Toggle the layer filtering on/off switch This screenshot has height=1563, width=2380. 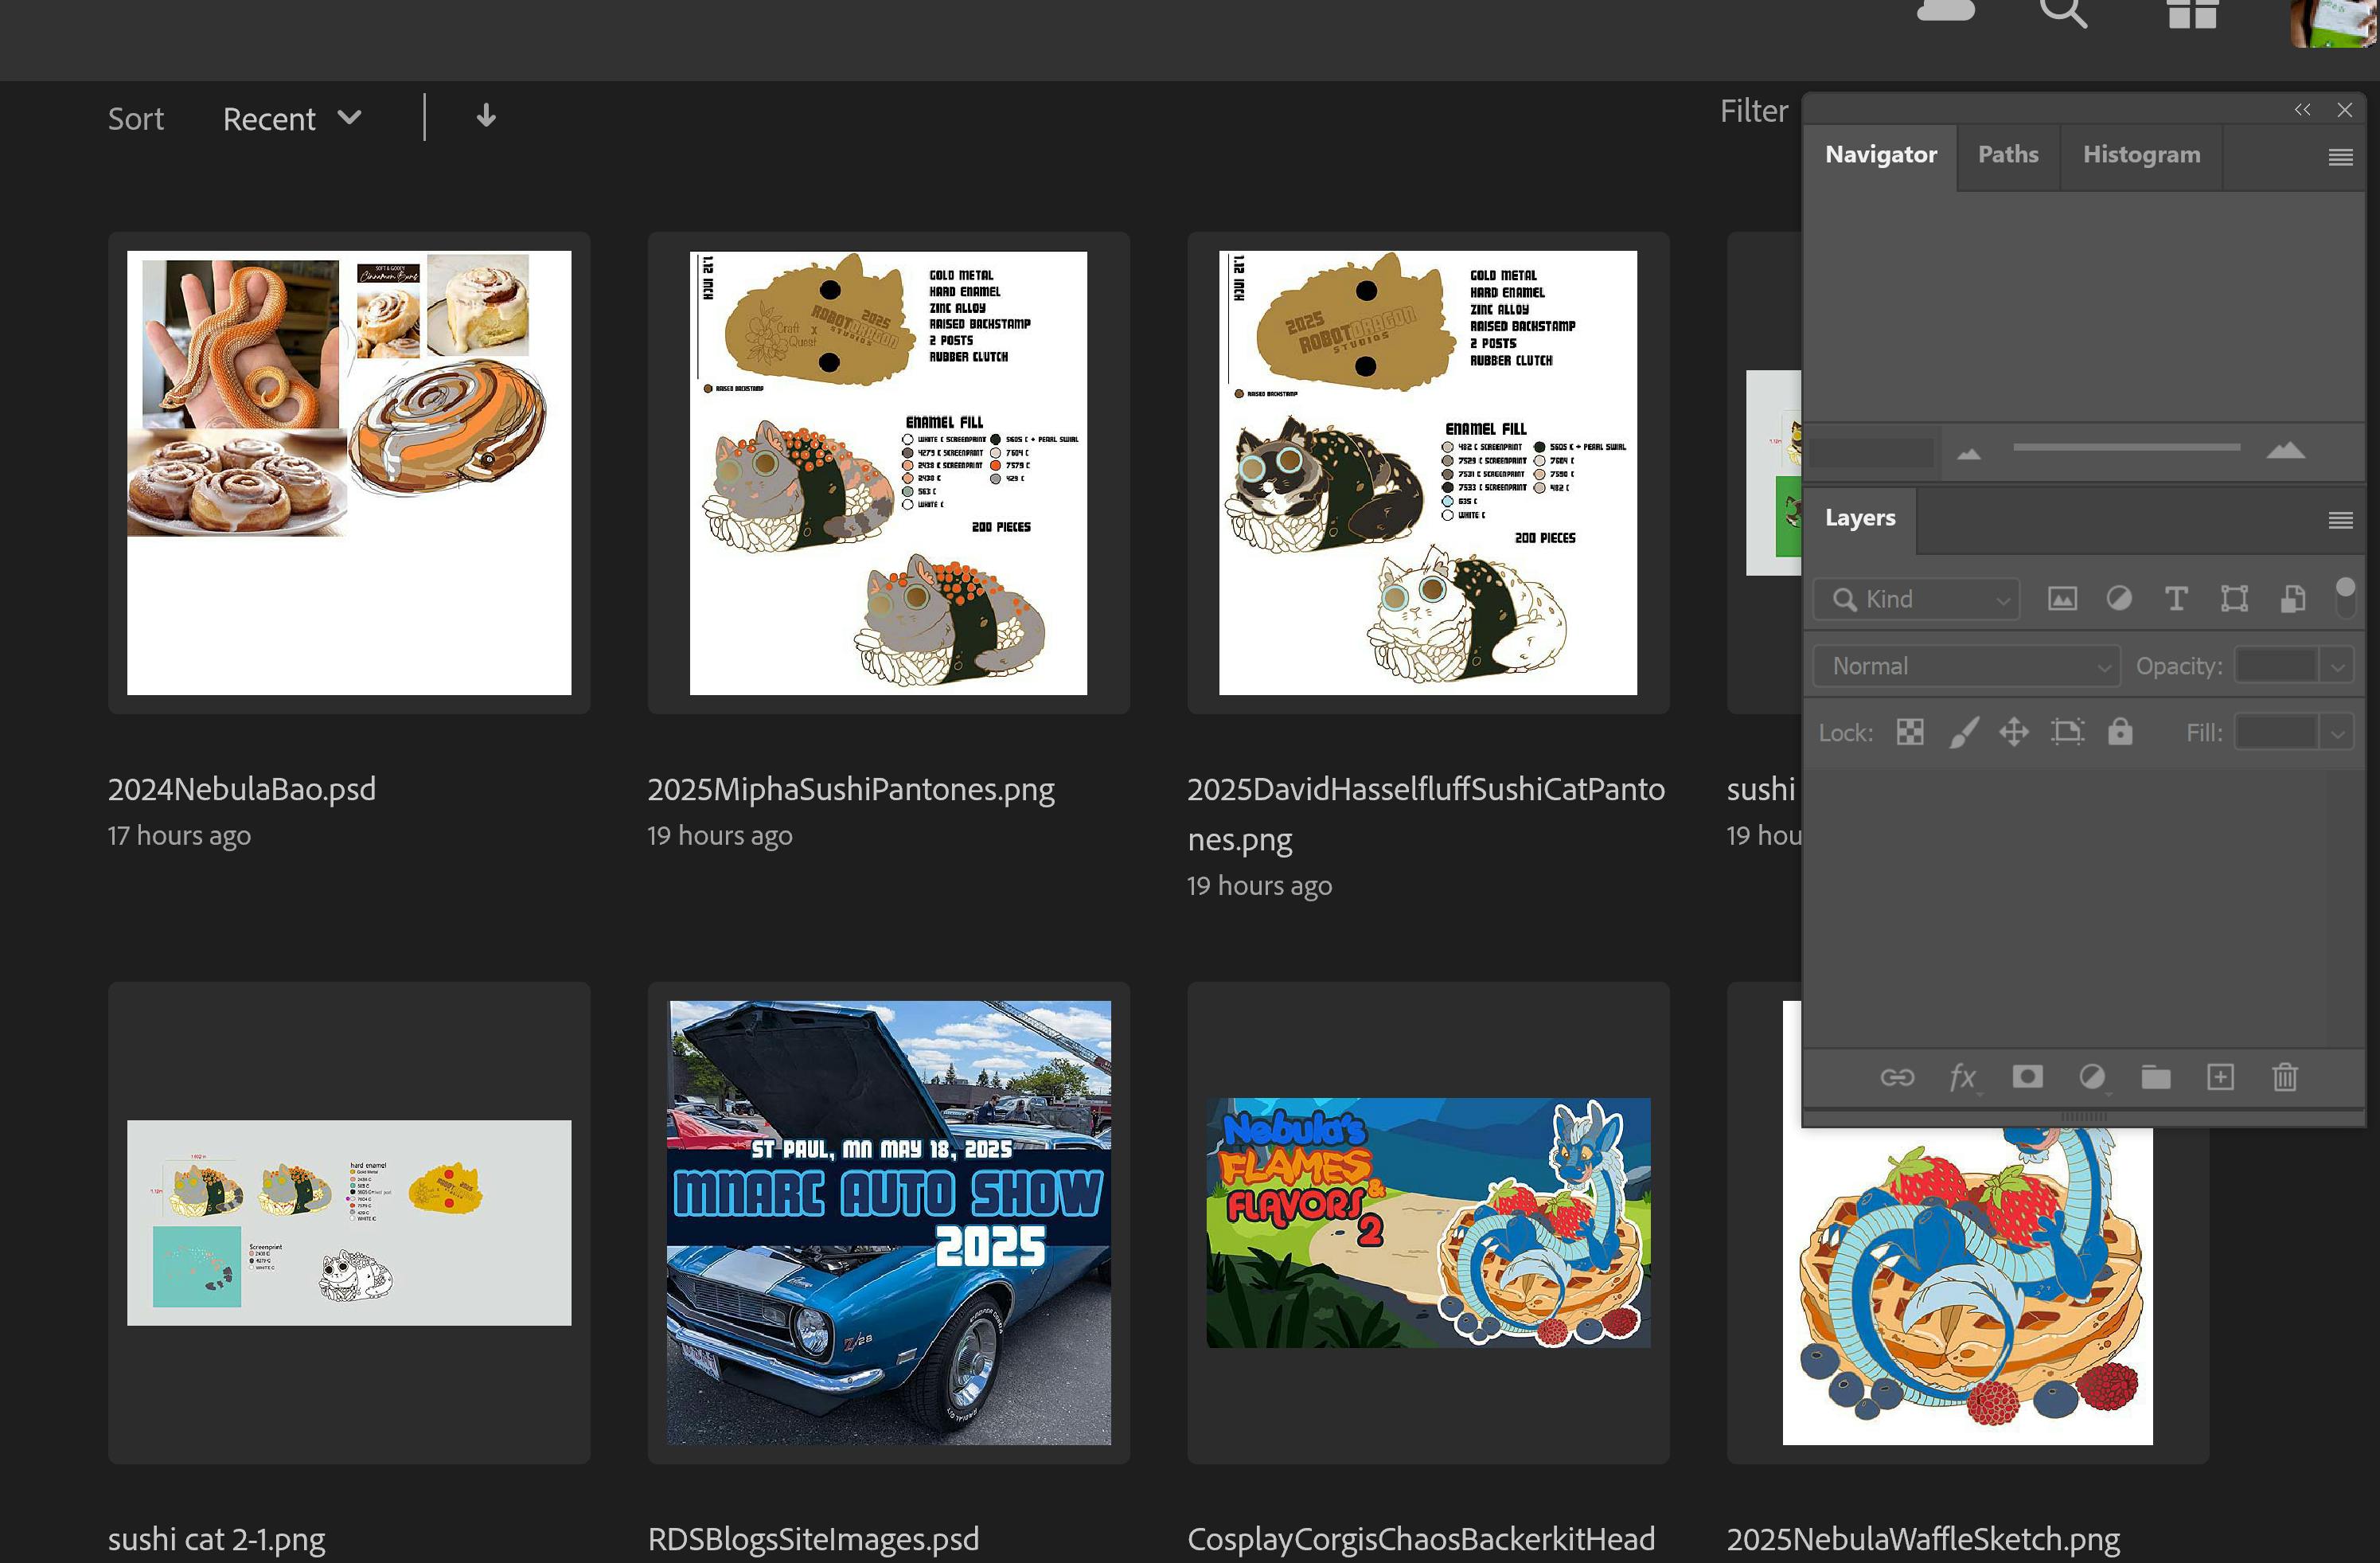click(x=2344, y=597)
